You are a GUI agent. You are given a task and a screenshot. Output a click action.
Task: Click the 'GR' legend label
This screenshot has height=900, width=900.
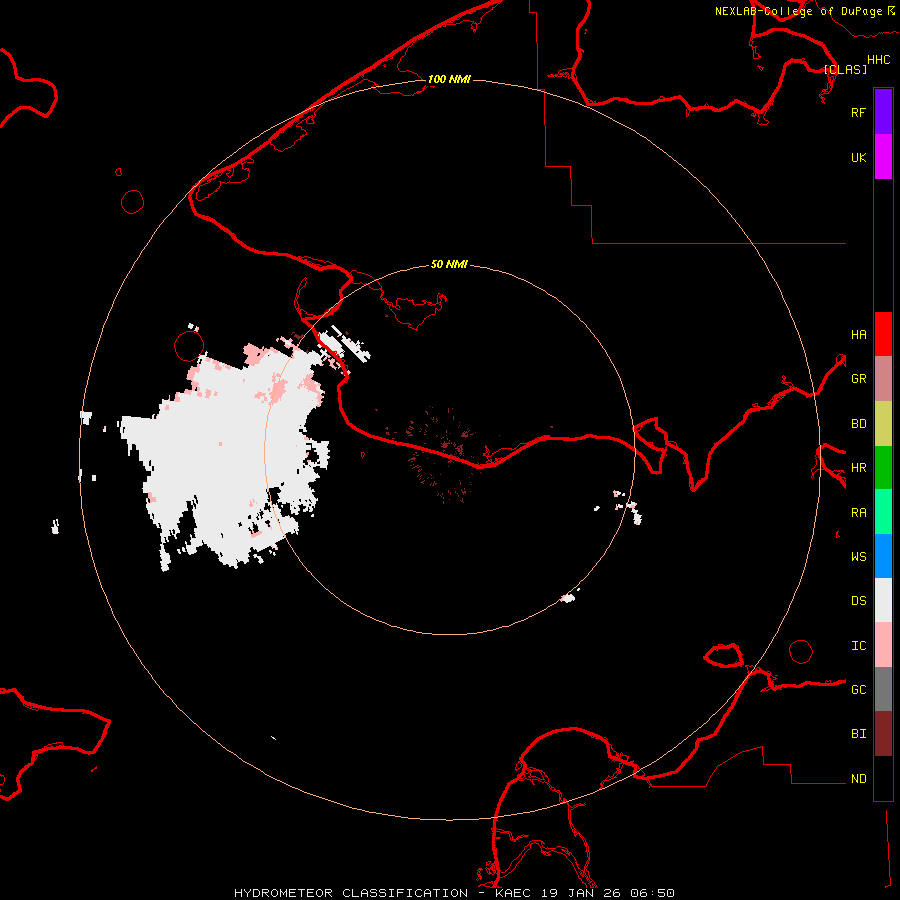point(858,379)
